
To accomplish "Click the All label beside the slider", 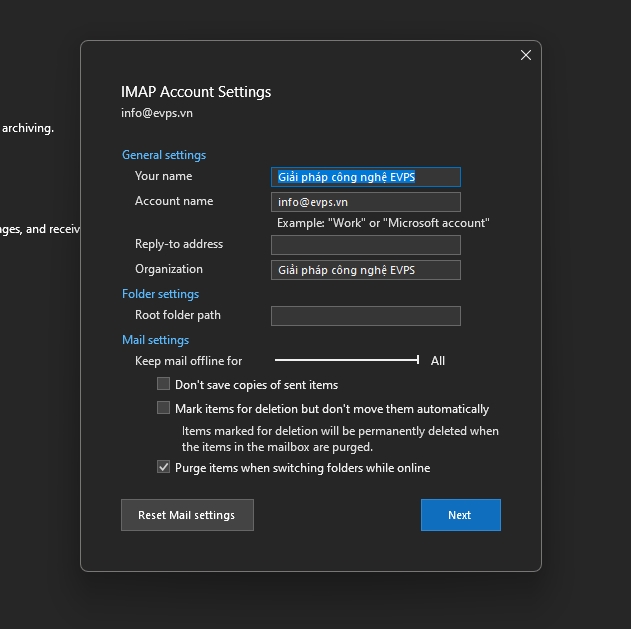I will pyautogui.click(x=438, y=361).
